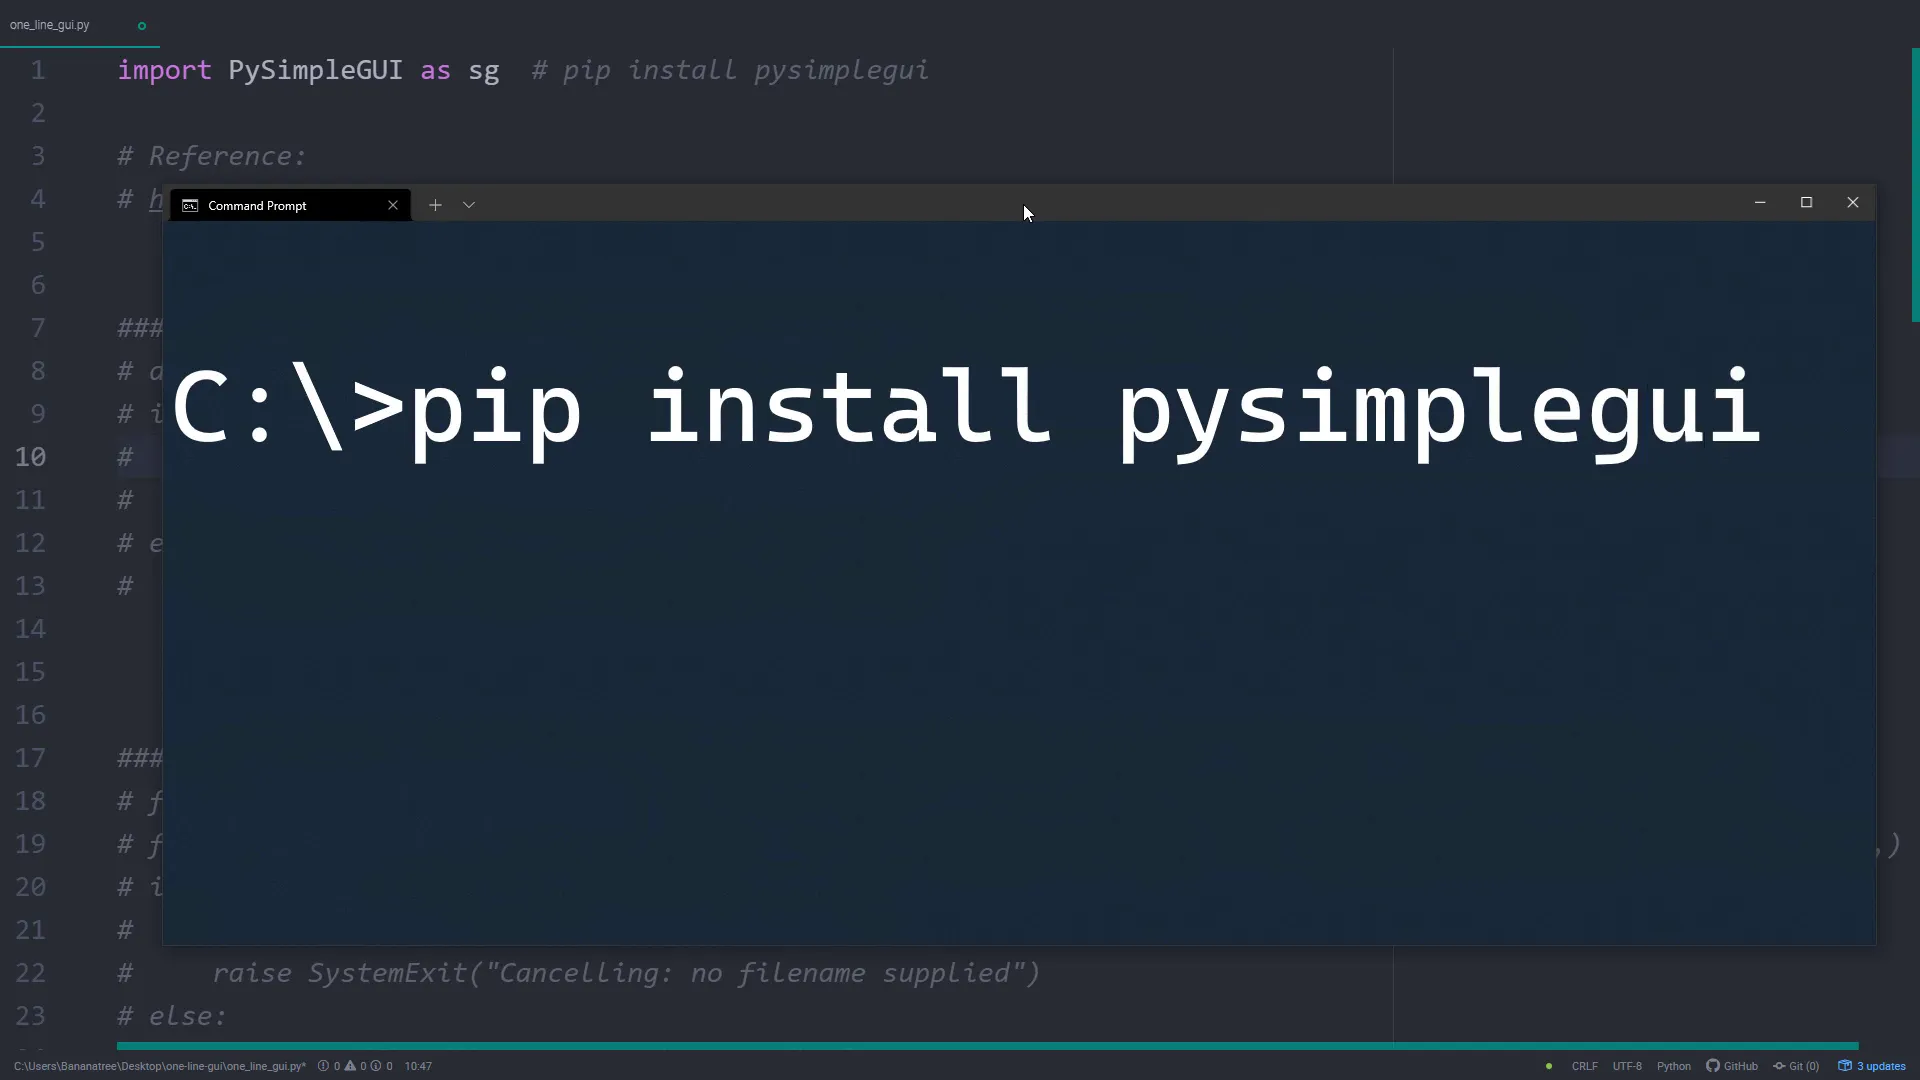Open the Python language mode selector
This screenshot has height=1080, width=1920.
[x=1674, y=1066]
